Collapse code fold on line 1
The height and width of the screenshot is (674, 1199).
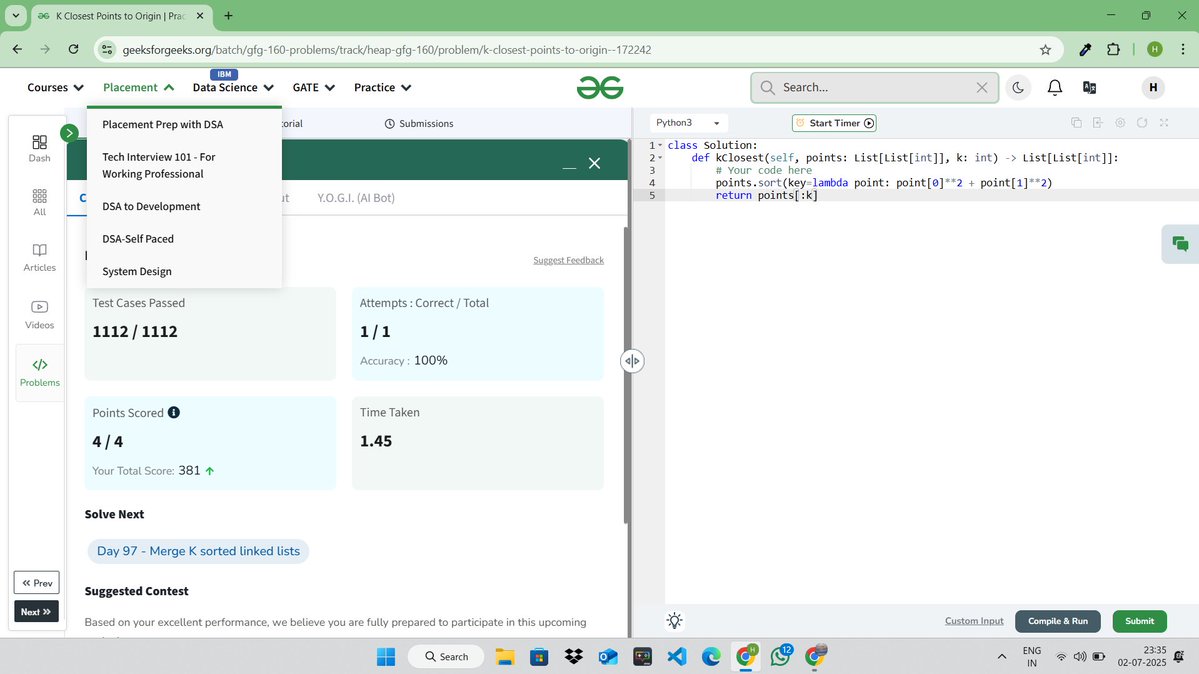point(660,145)
